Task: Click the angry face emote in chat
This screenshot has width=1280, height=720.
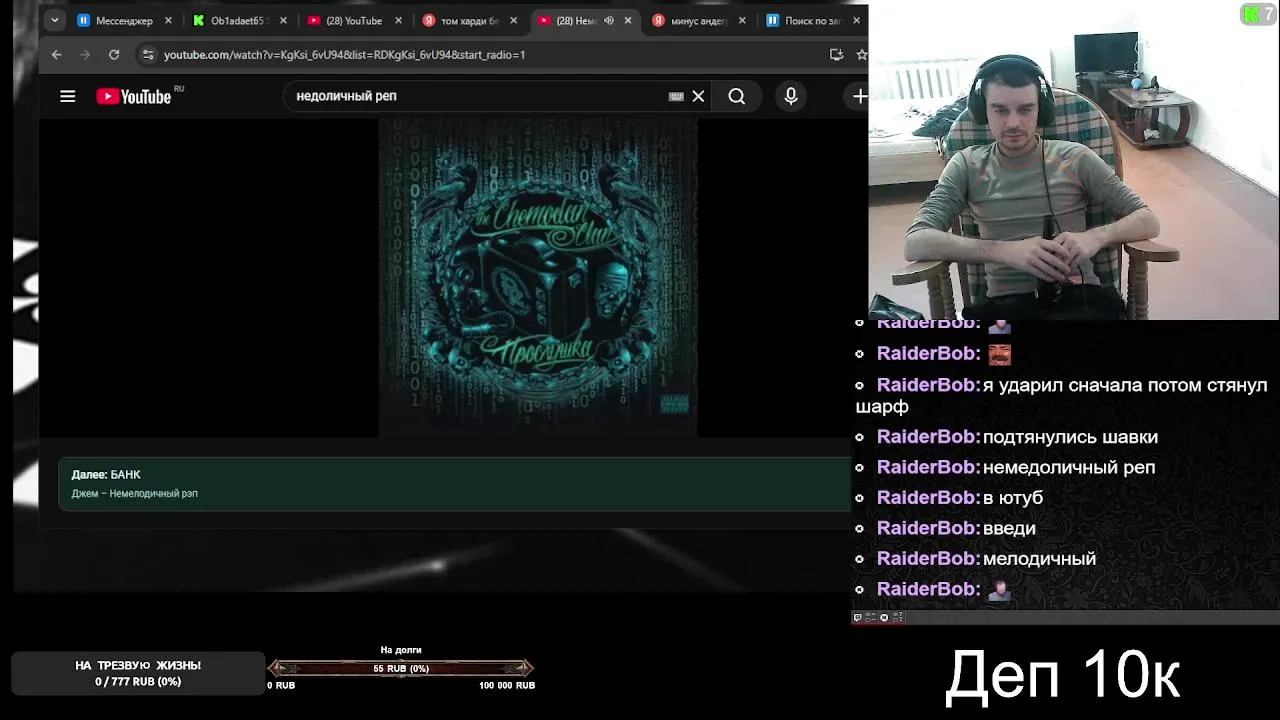Action: click(999, 354)
